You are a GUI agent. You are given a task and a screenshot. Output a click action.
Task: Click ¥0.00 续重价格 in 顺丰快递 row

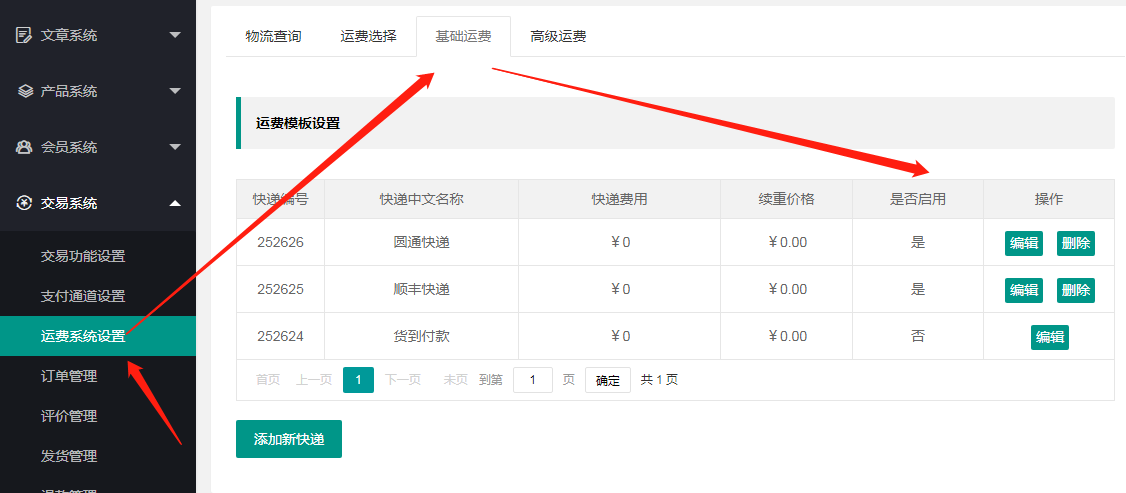[786, 289]
